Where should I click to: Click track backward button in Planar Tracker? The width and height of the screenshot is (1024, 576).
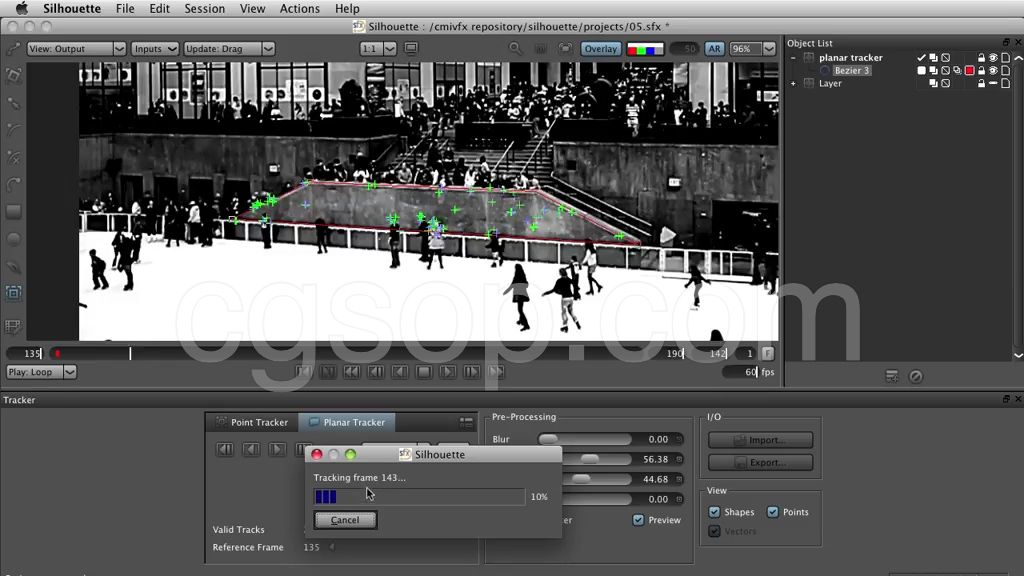tap(251, 449)
